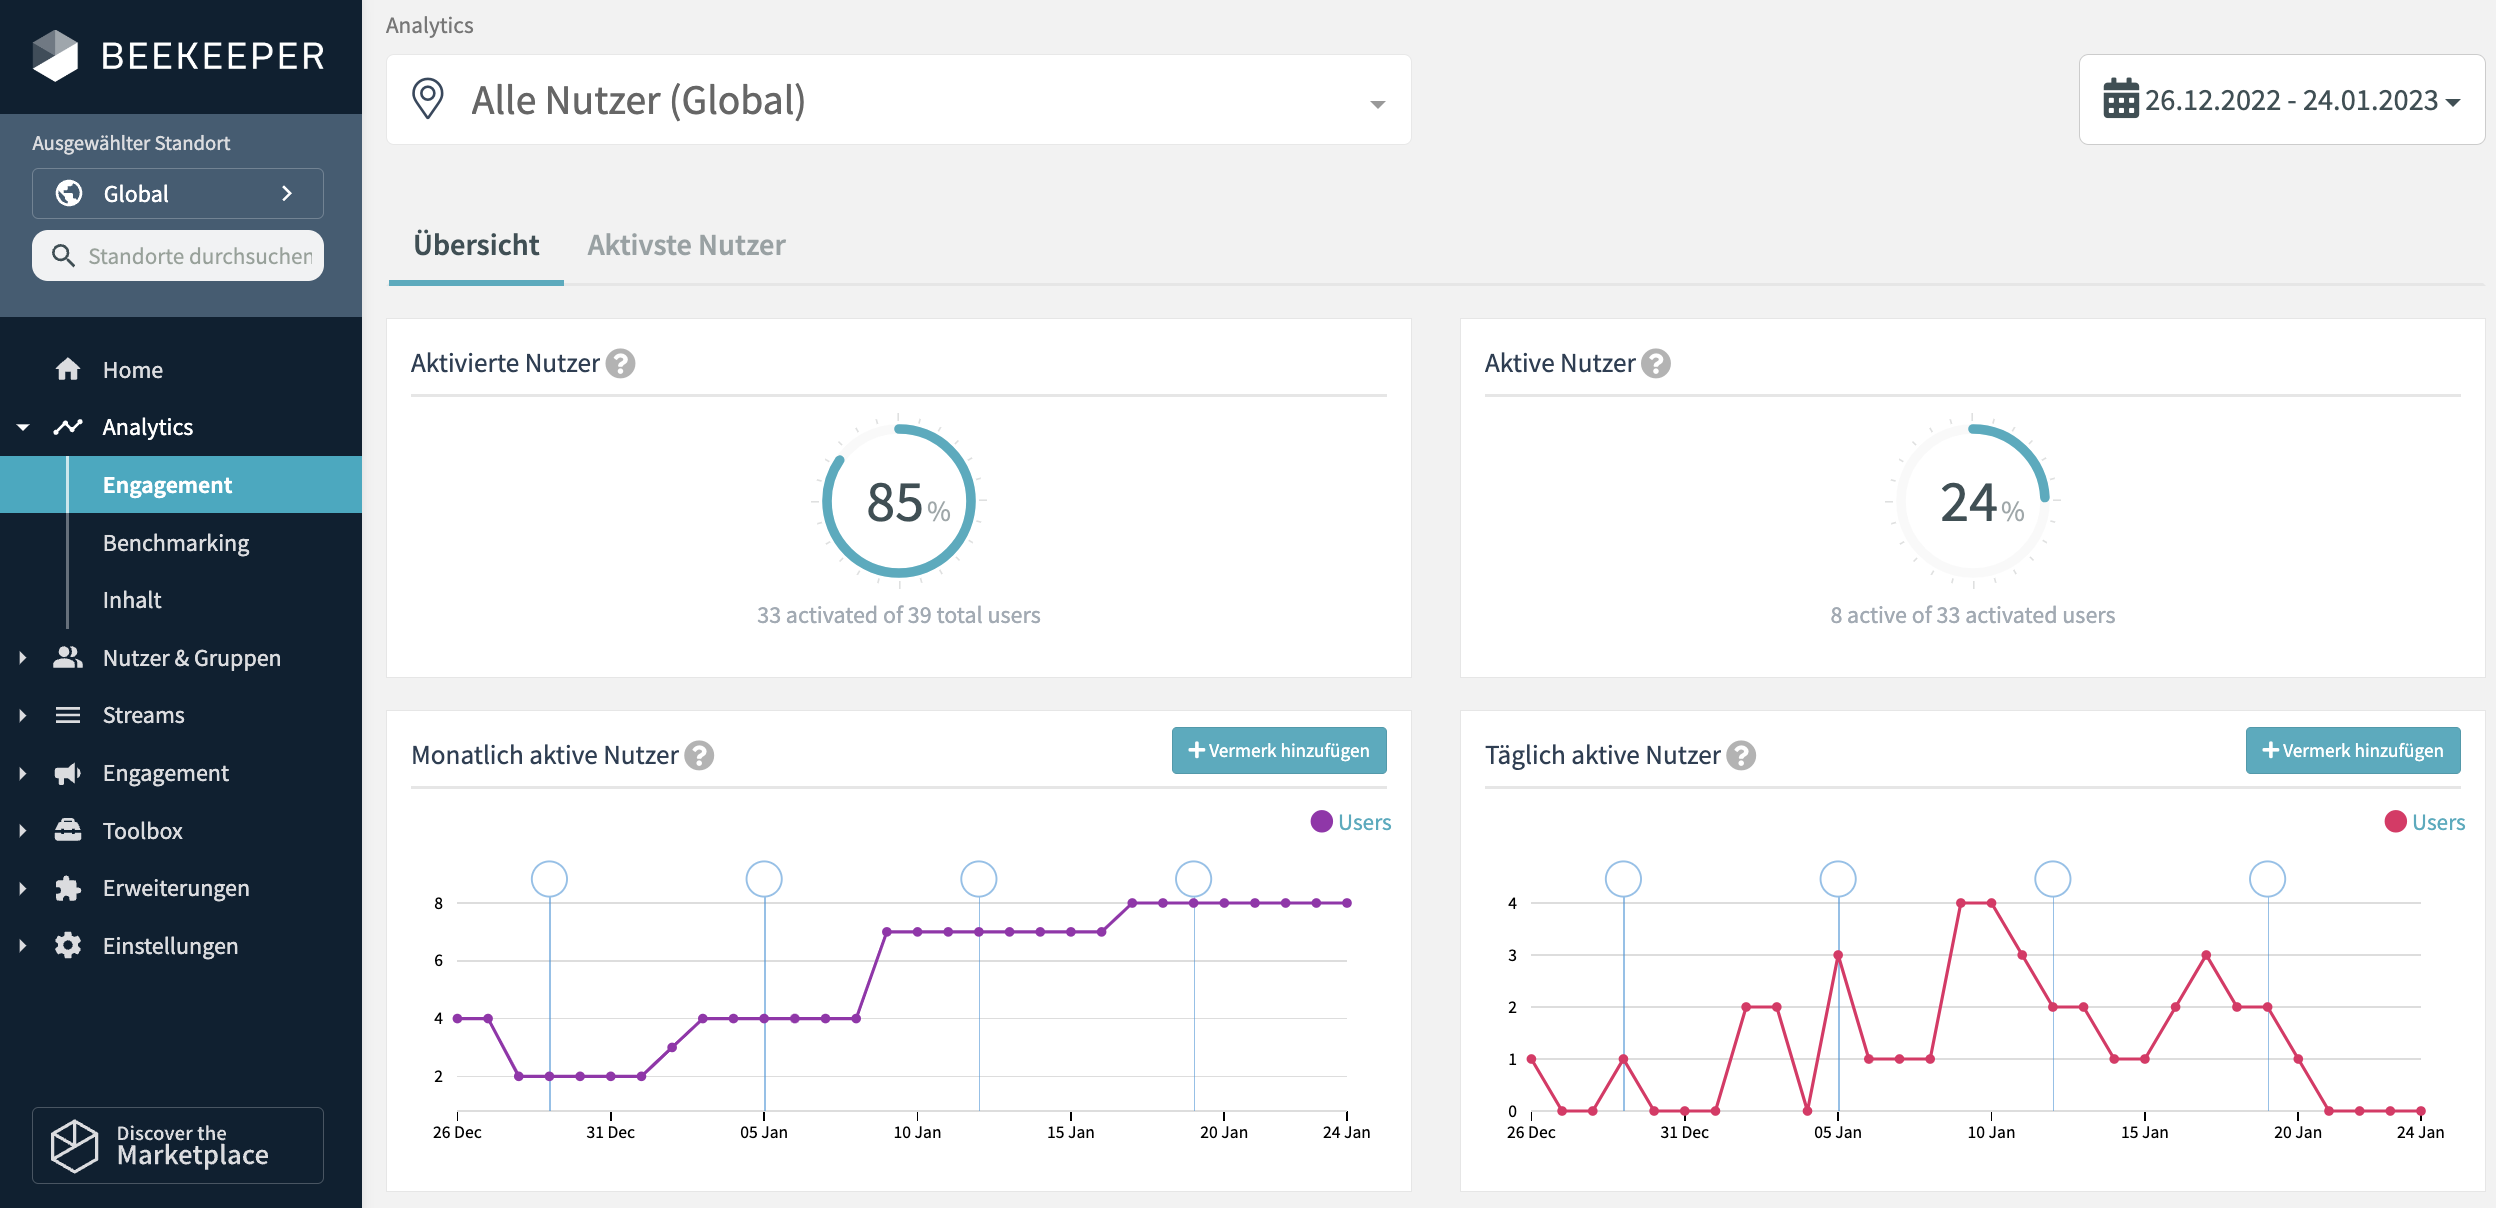
Task: Open Benchmarking under Analytics
Action: 176,543
